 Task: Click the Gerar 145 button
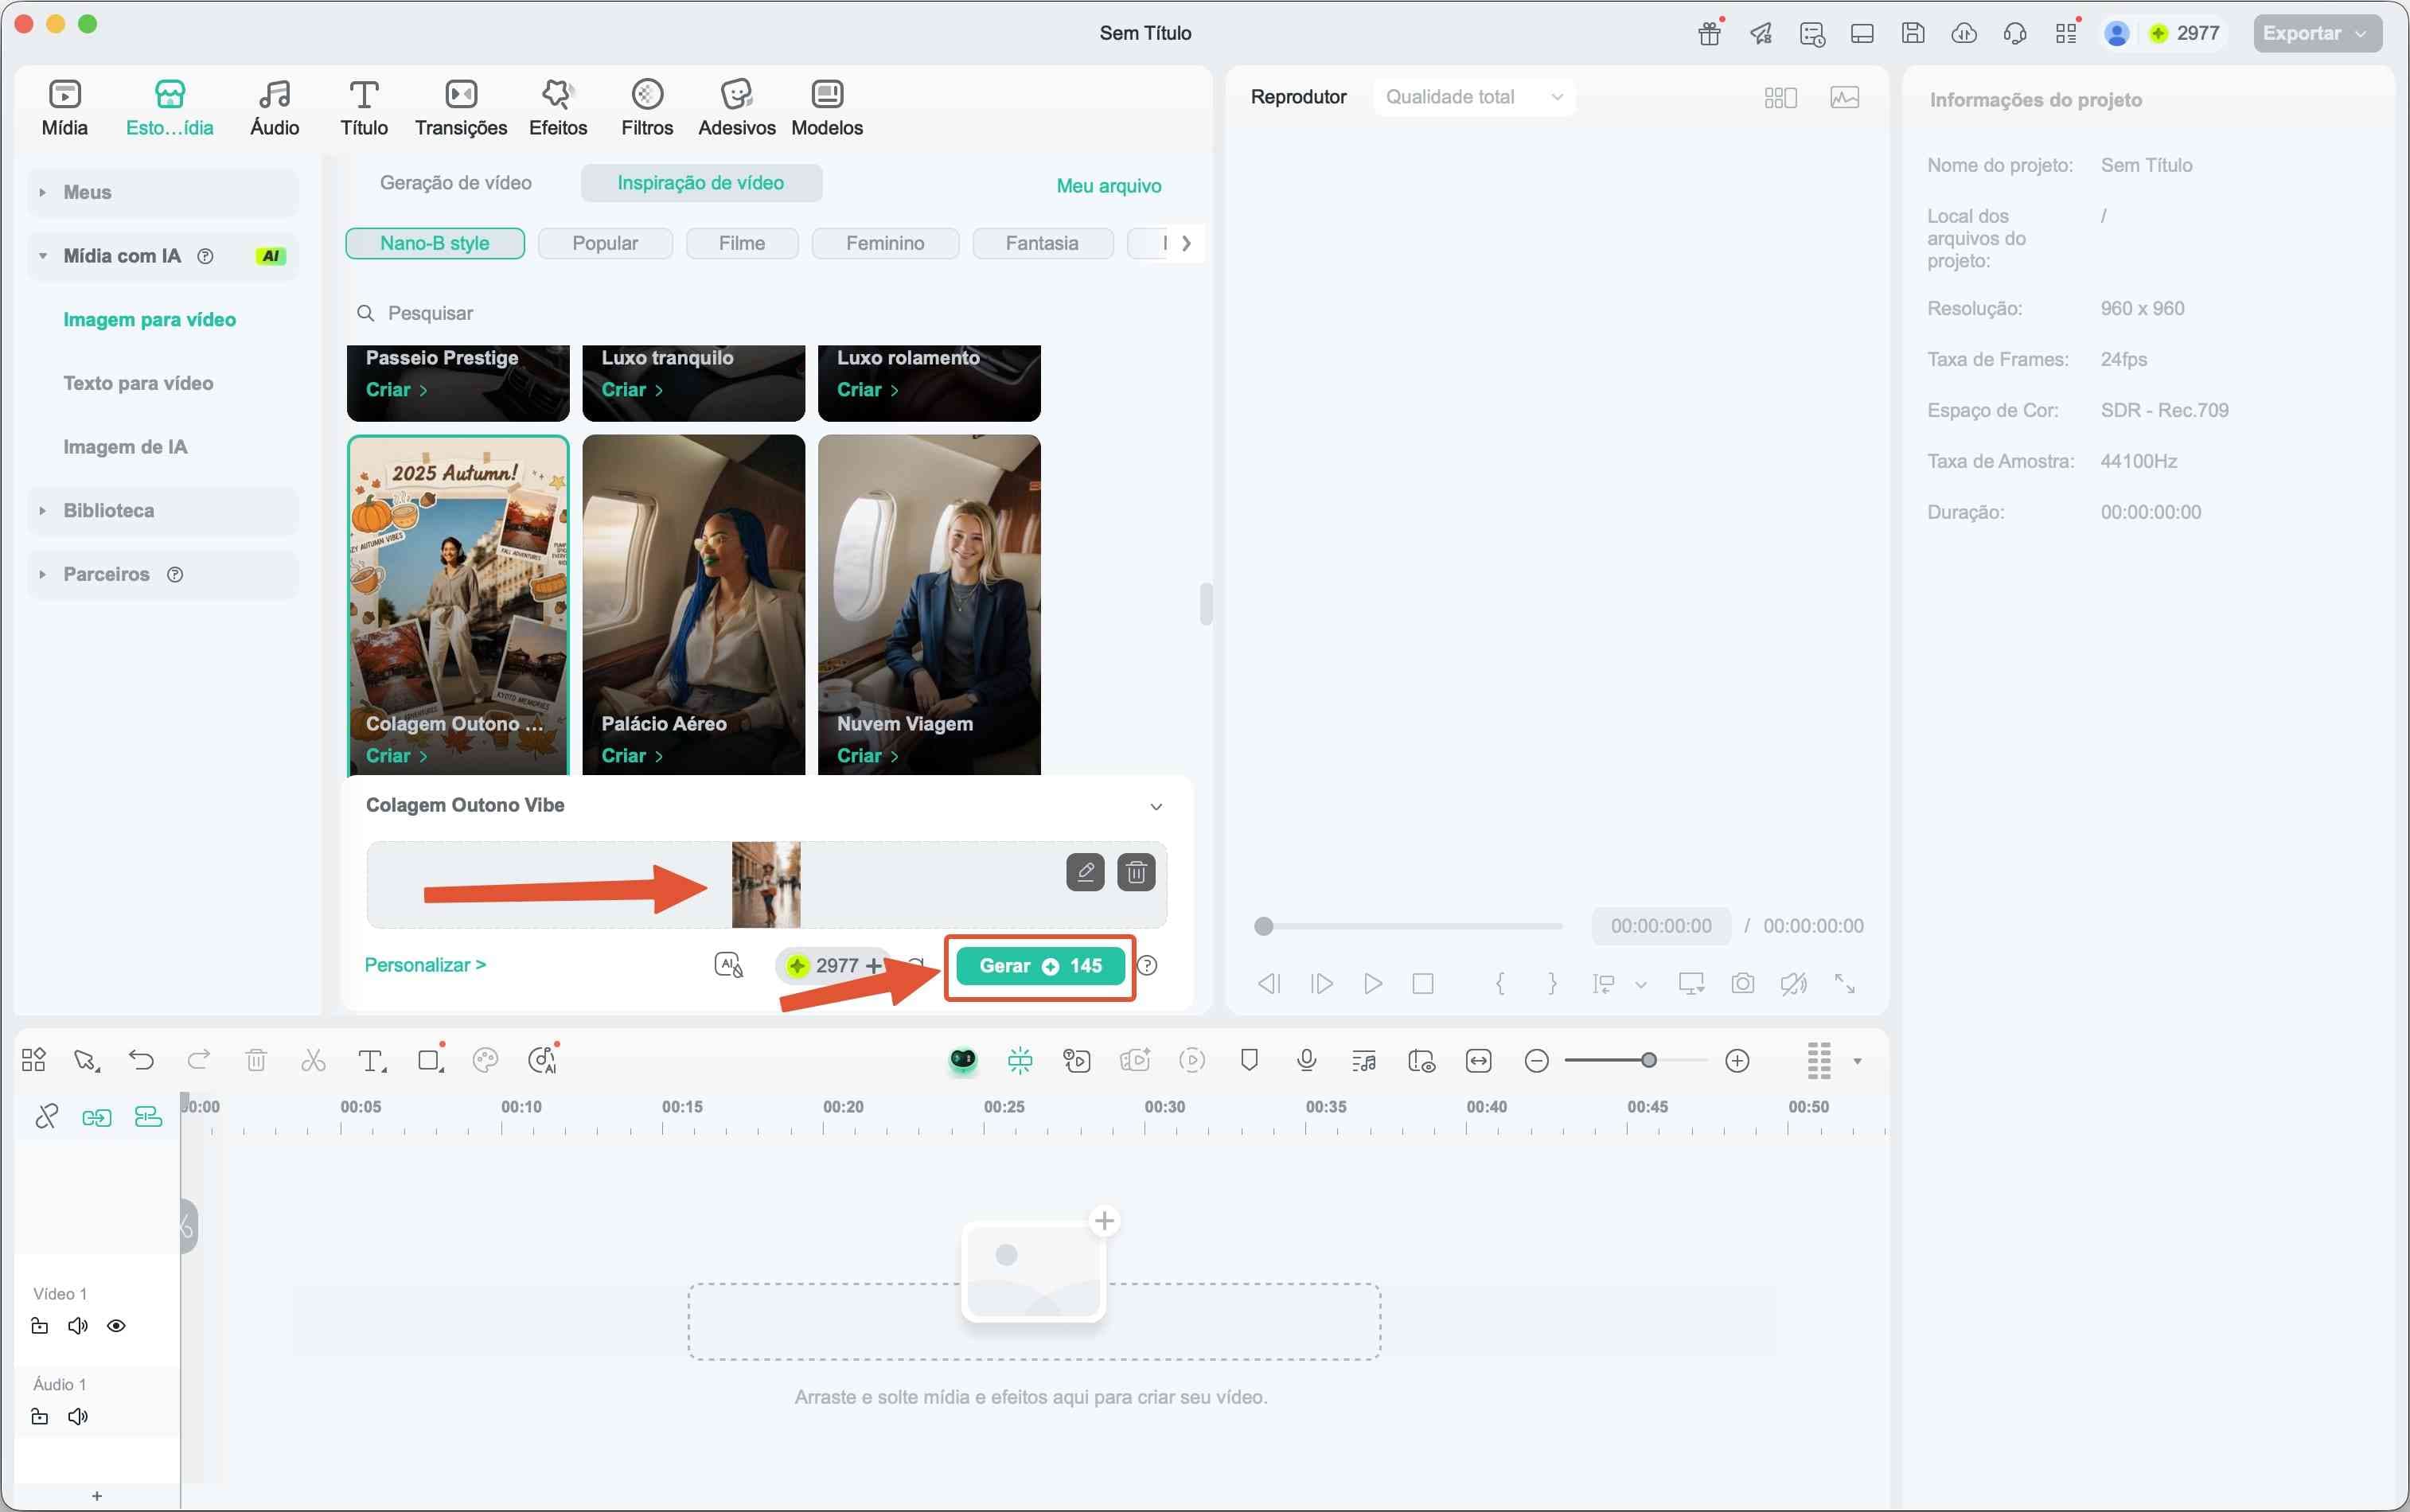coord(1040,966)
